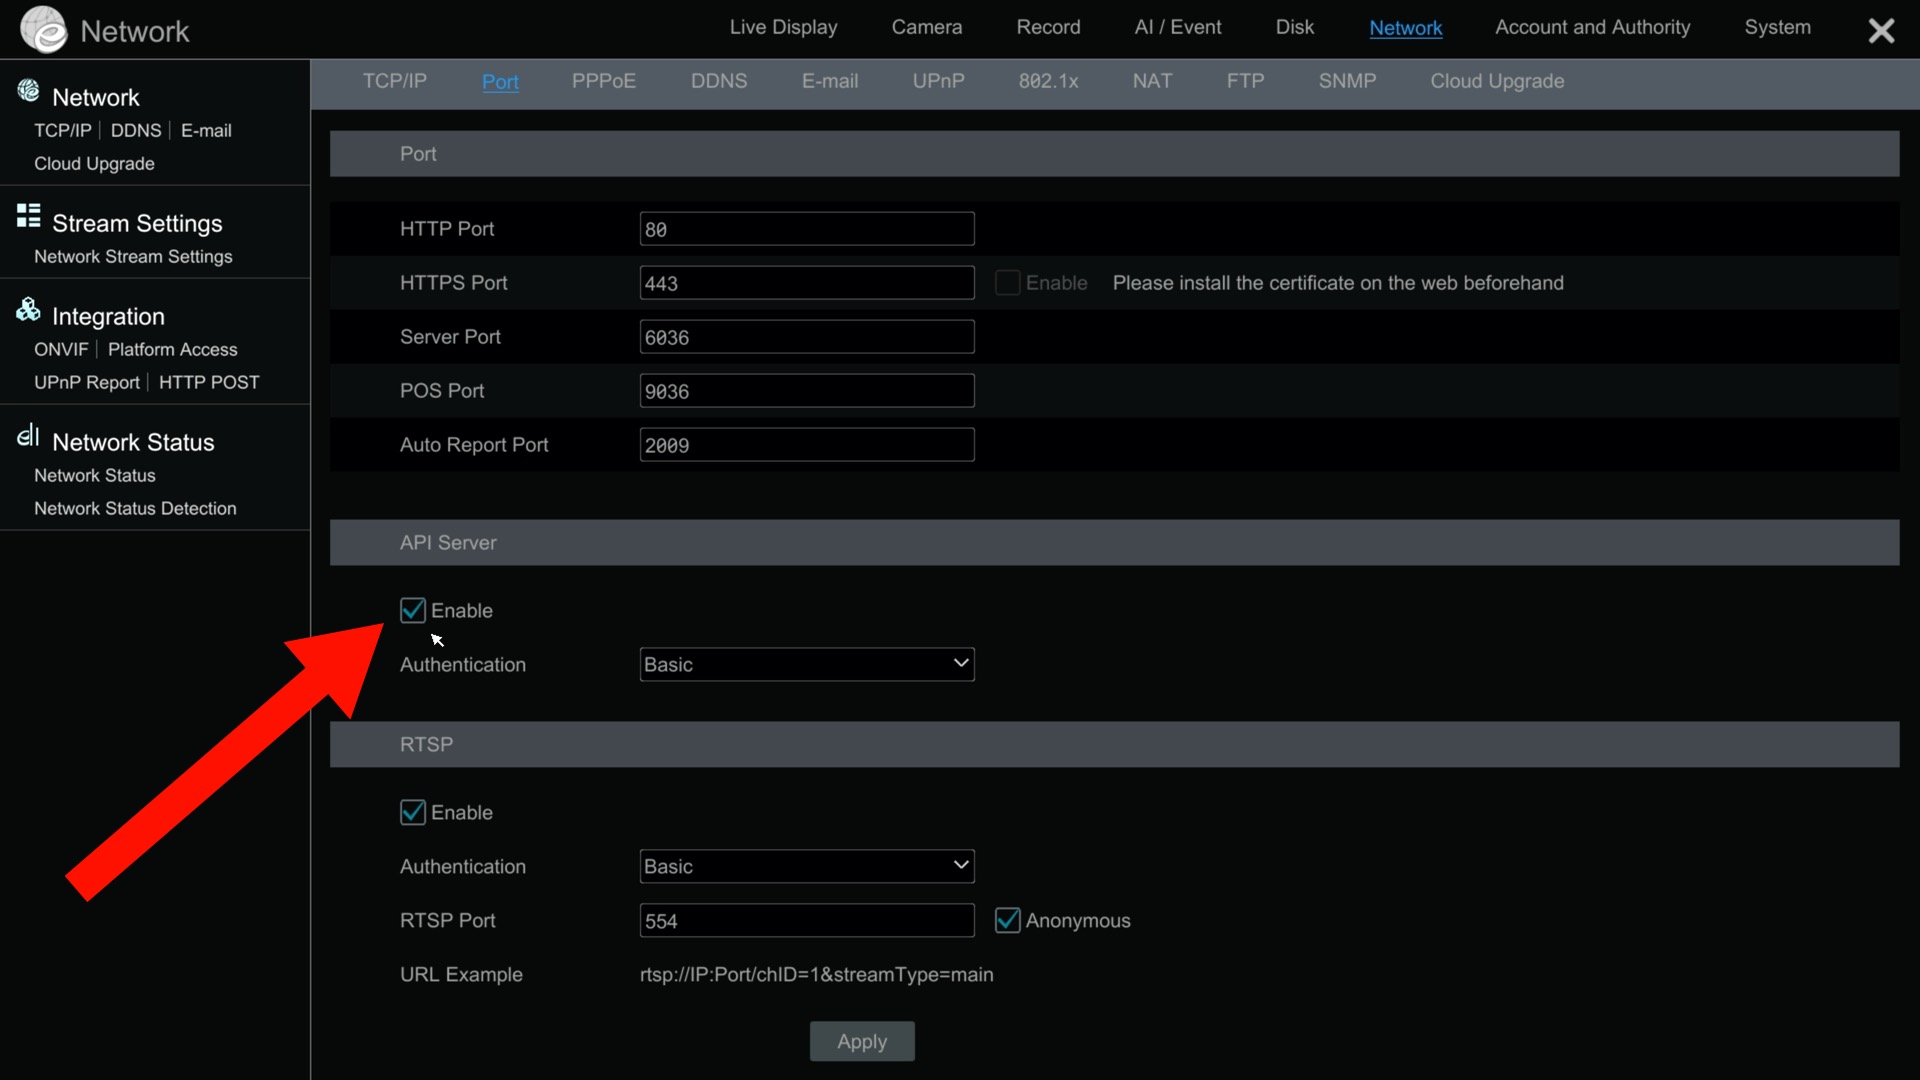Screen dimensions: 1920x1080
Task: Open the Camera top menu
Action: click(x=926, y=28)
